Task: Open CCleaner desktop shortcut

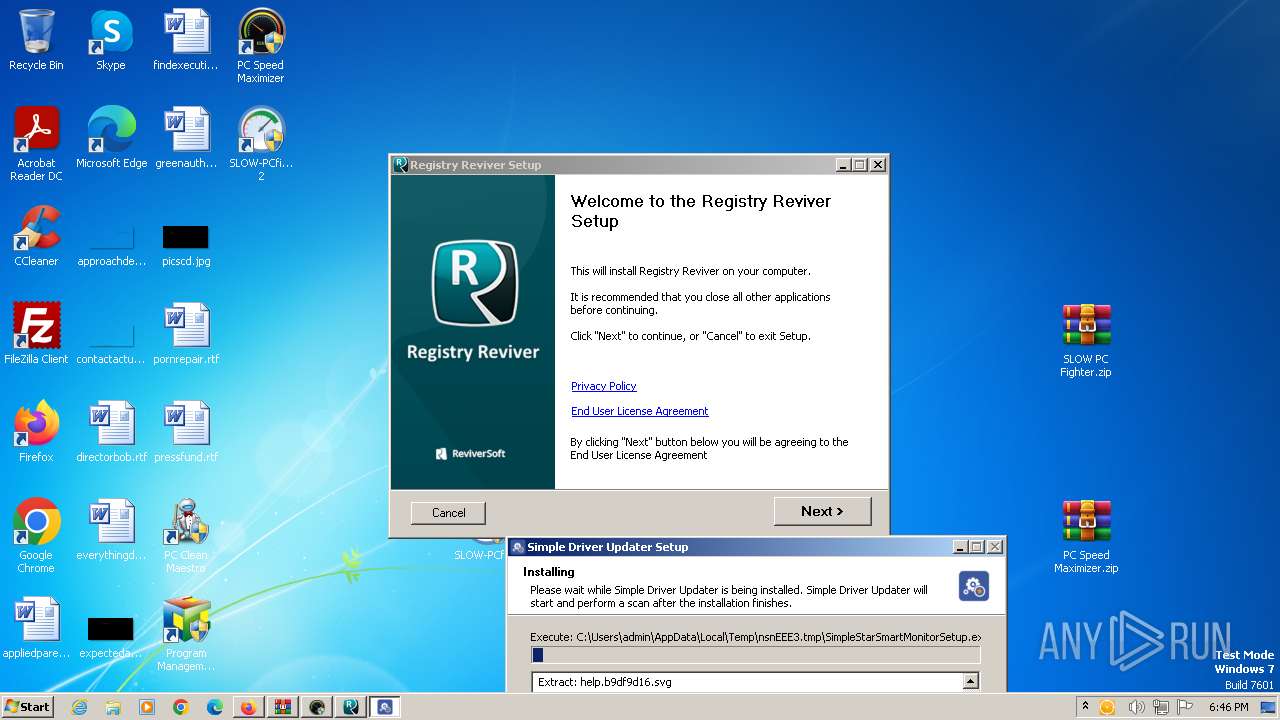Action: [x=36, y=237]
